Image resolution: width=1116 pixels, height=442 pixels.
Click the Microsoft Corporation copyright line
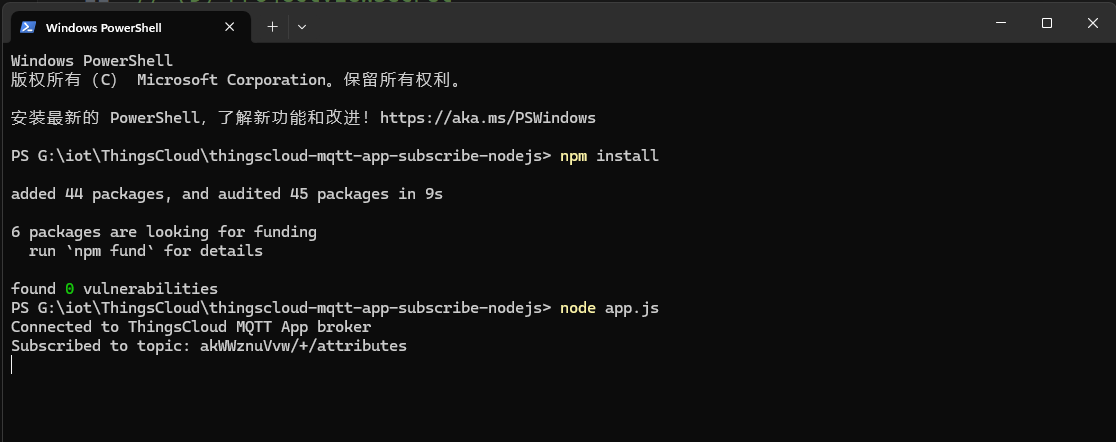click(236, 80)
